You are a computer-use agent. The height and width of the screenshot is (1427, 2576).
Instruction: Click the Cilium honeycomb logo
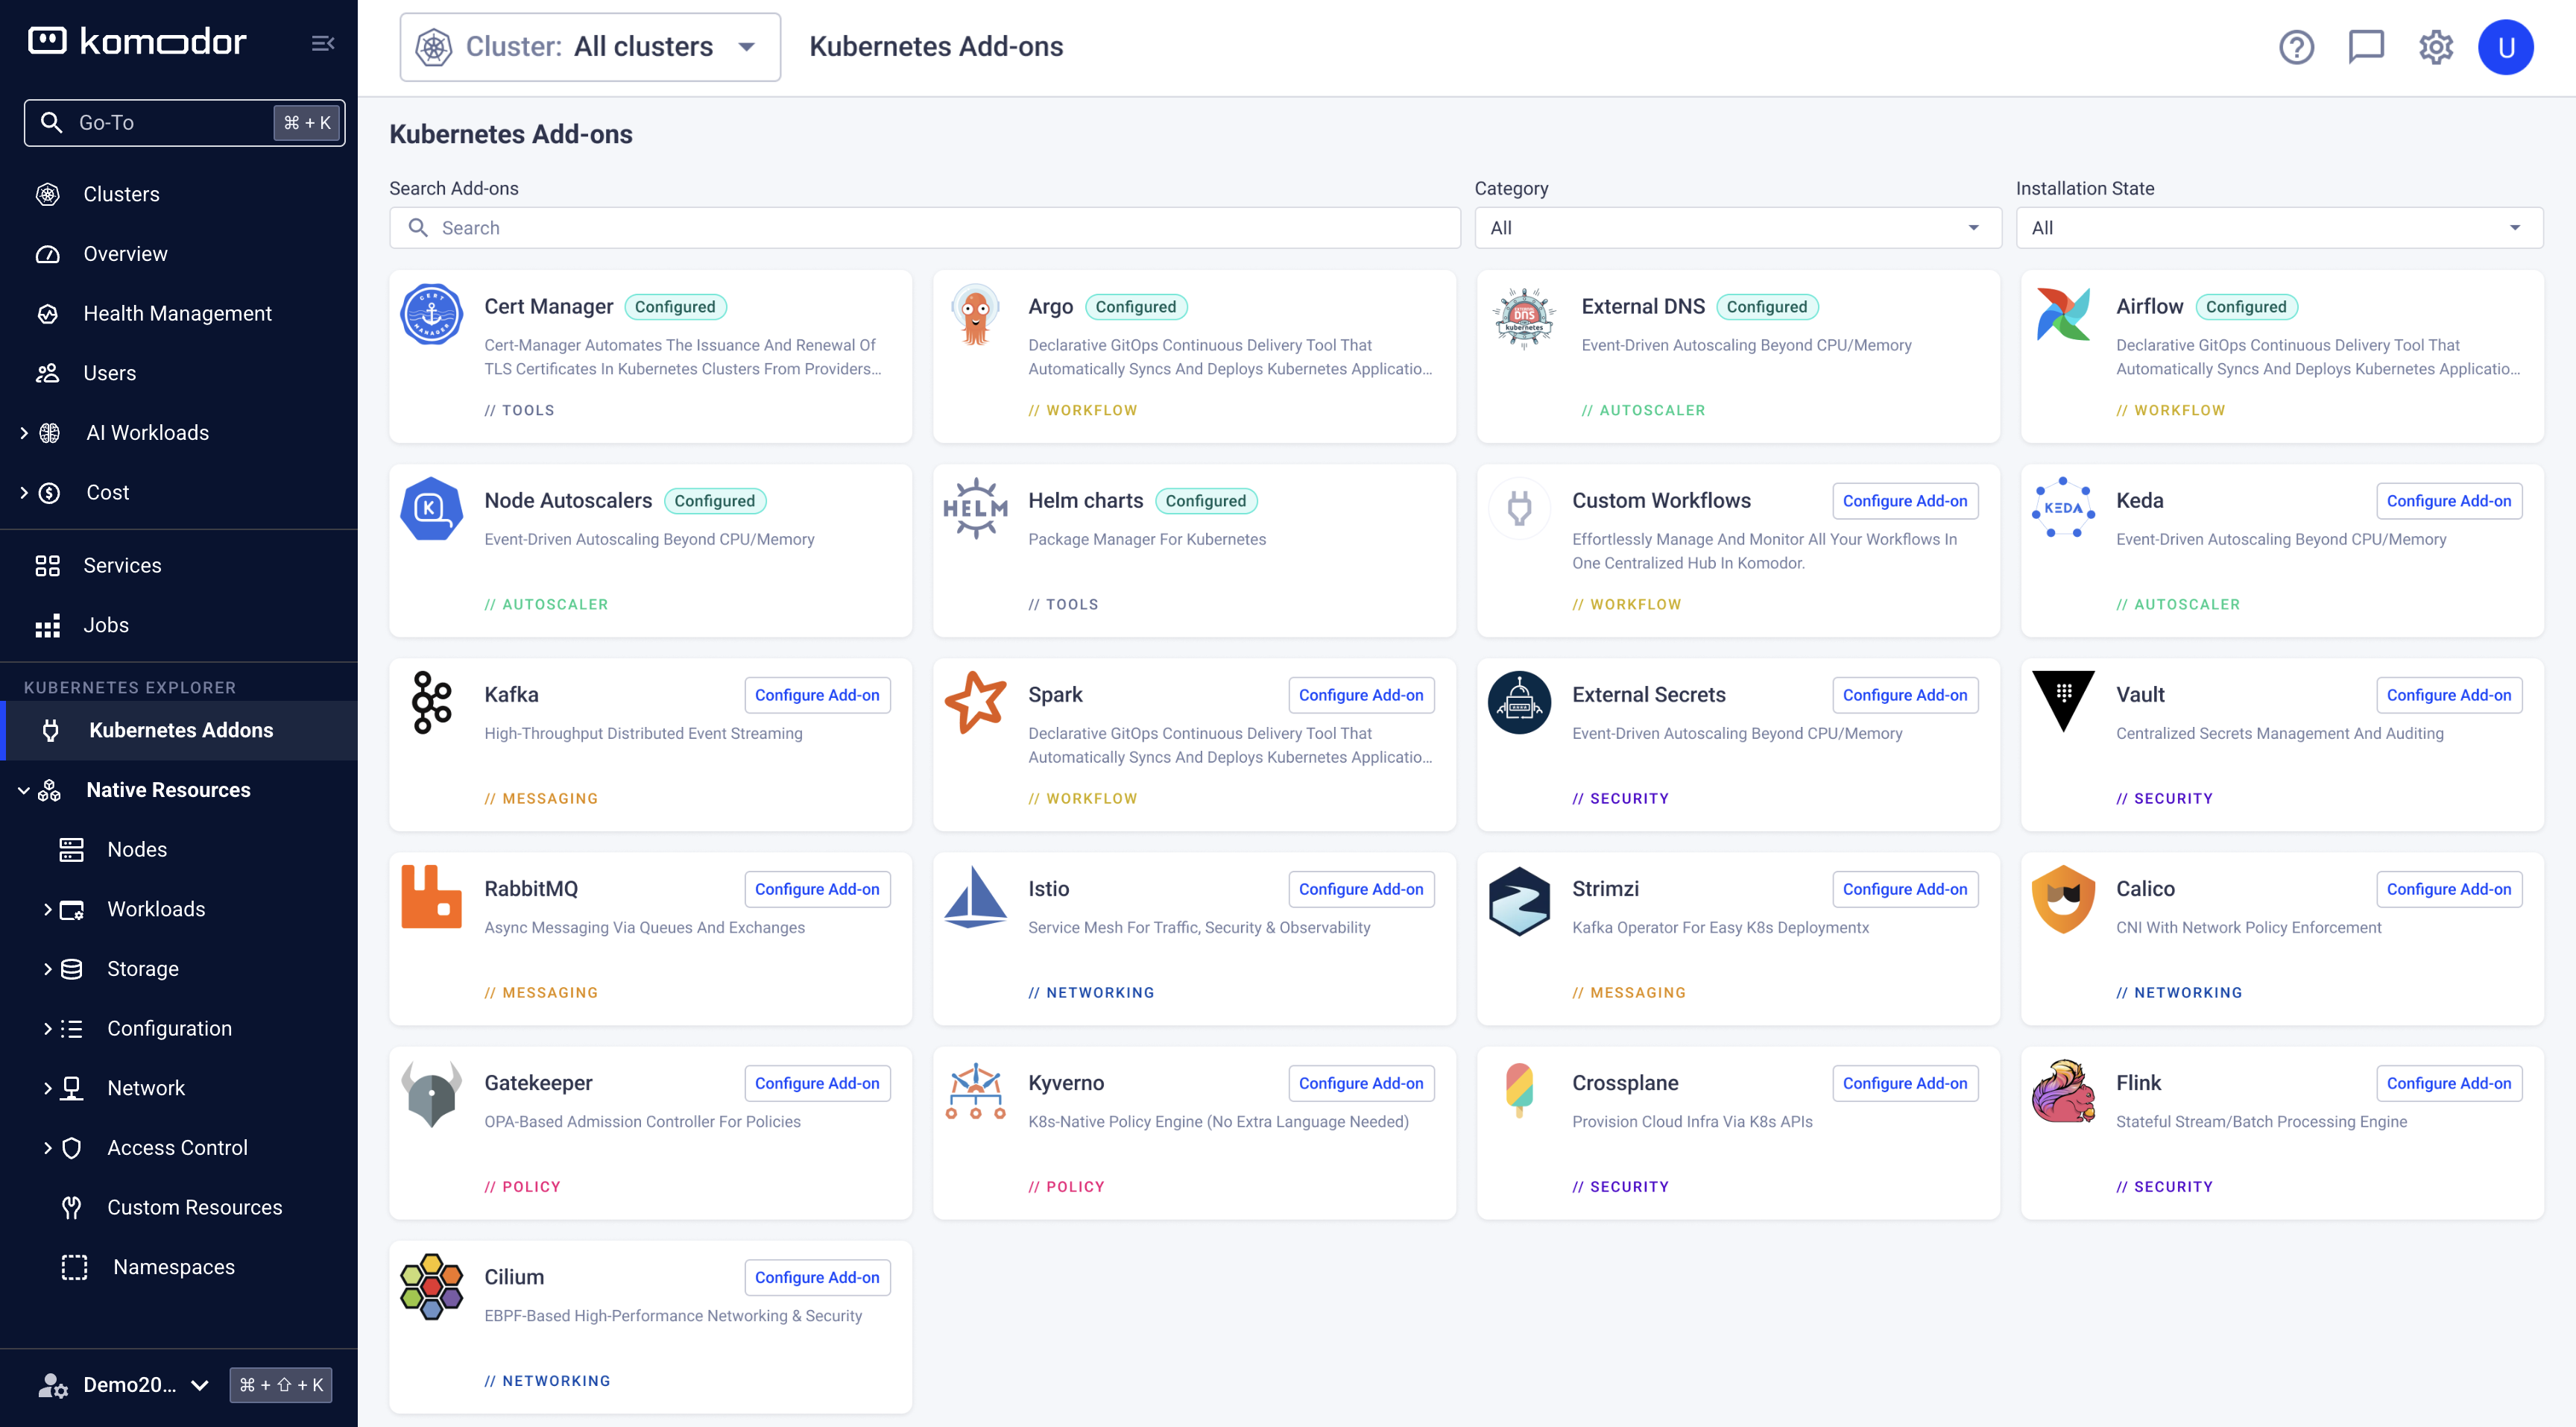(431, 1286)
